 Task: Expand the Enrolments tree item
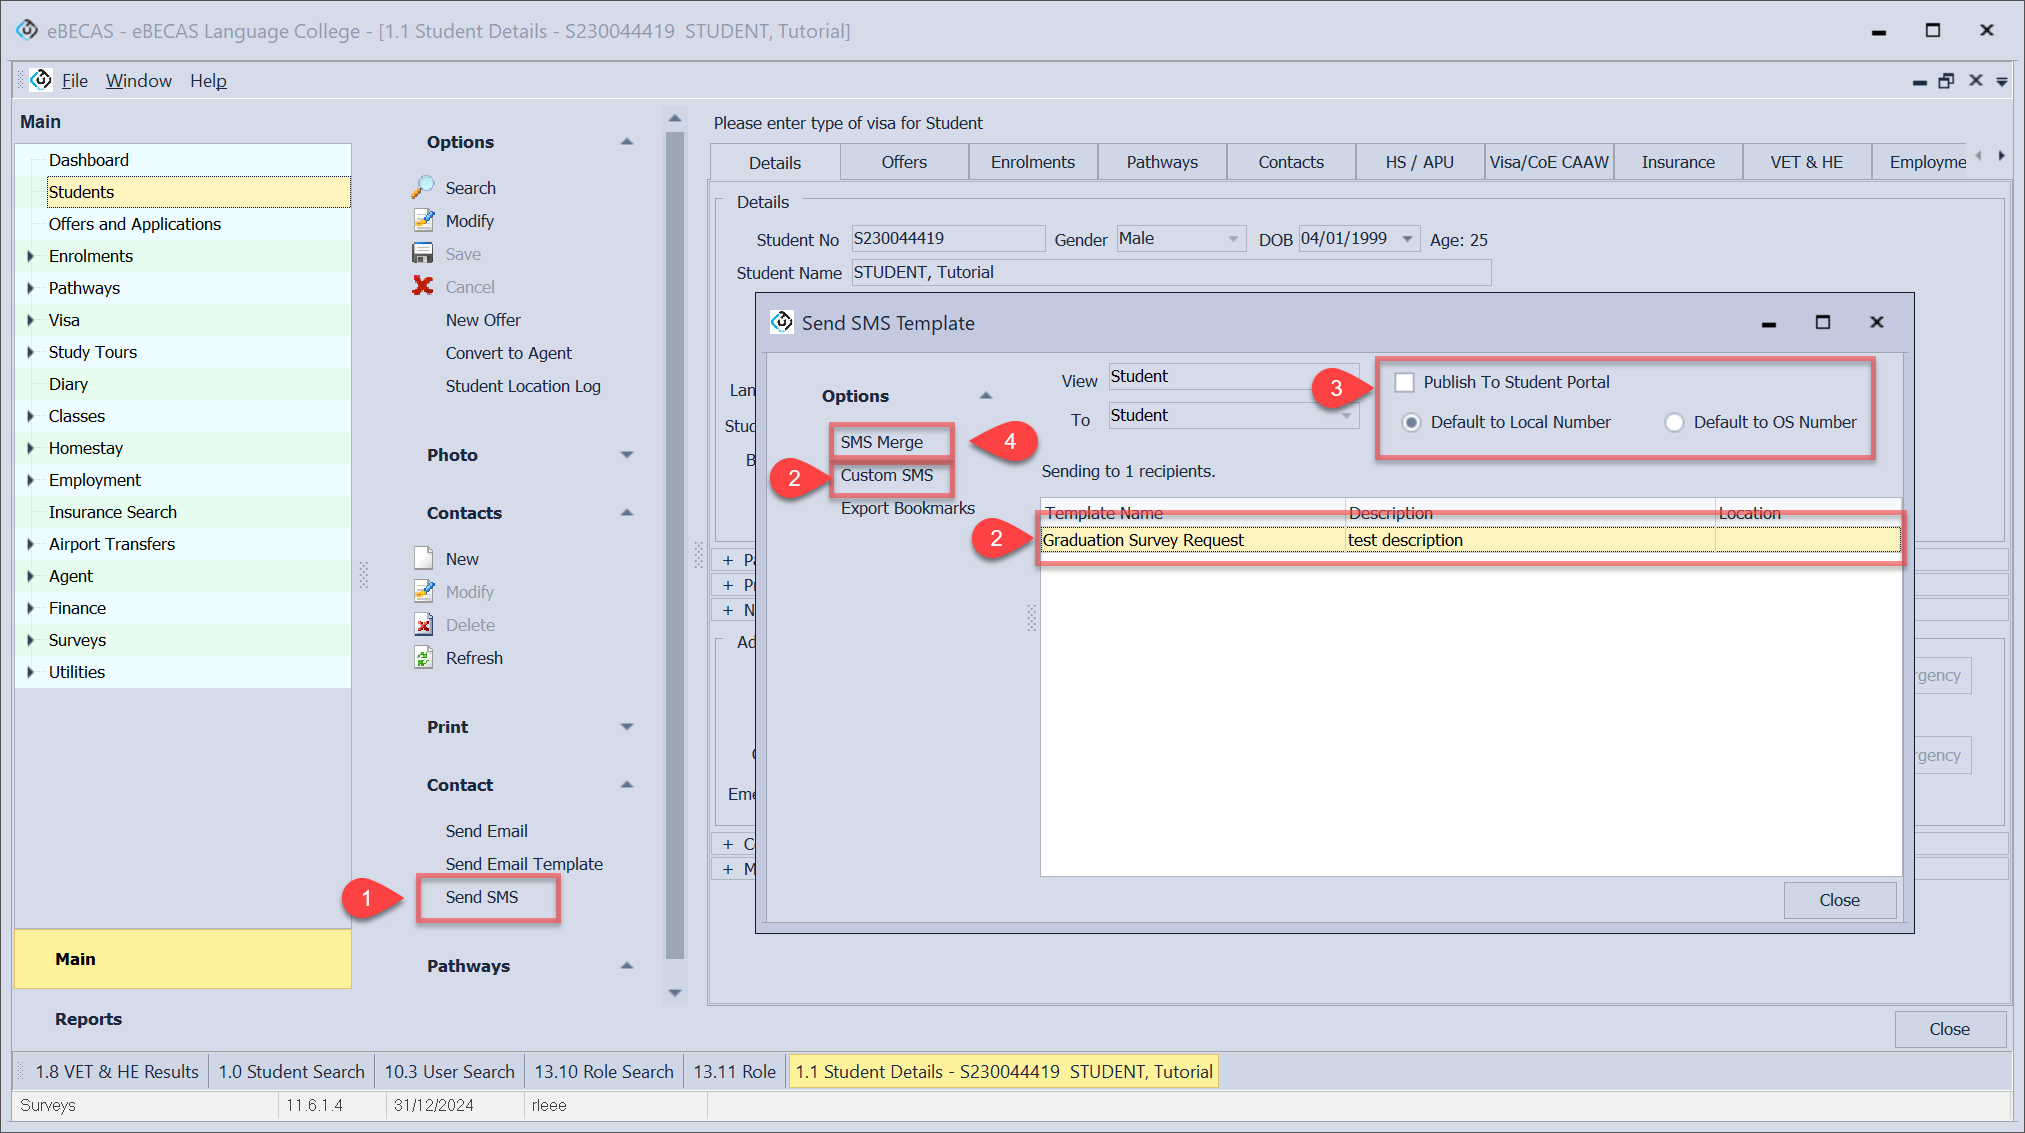pos(31,256)
